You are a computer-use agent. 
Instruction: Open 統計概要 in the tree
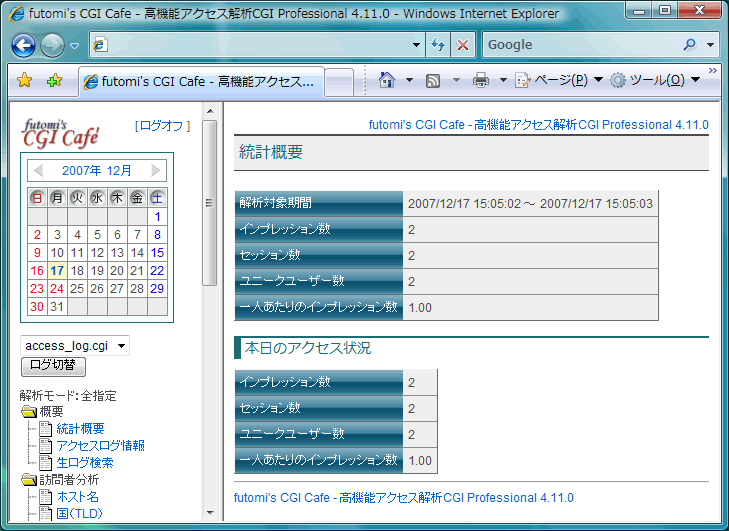tap(80, 428)
